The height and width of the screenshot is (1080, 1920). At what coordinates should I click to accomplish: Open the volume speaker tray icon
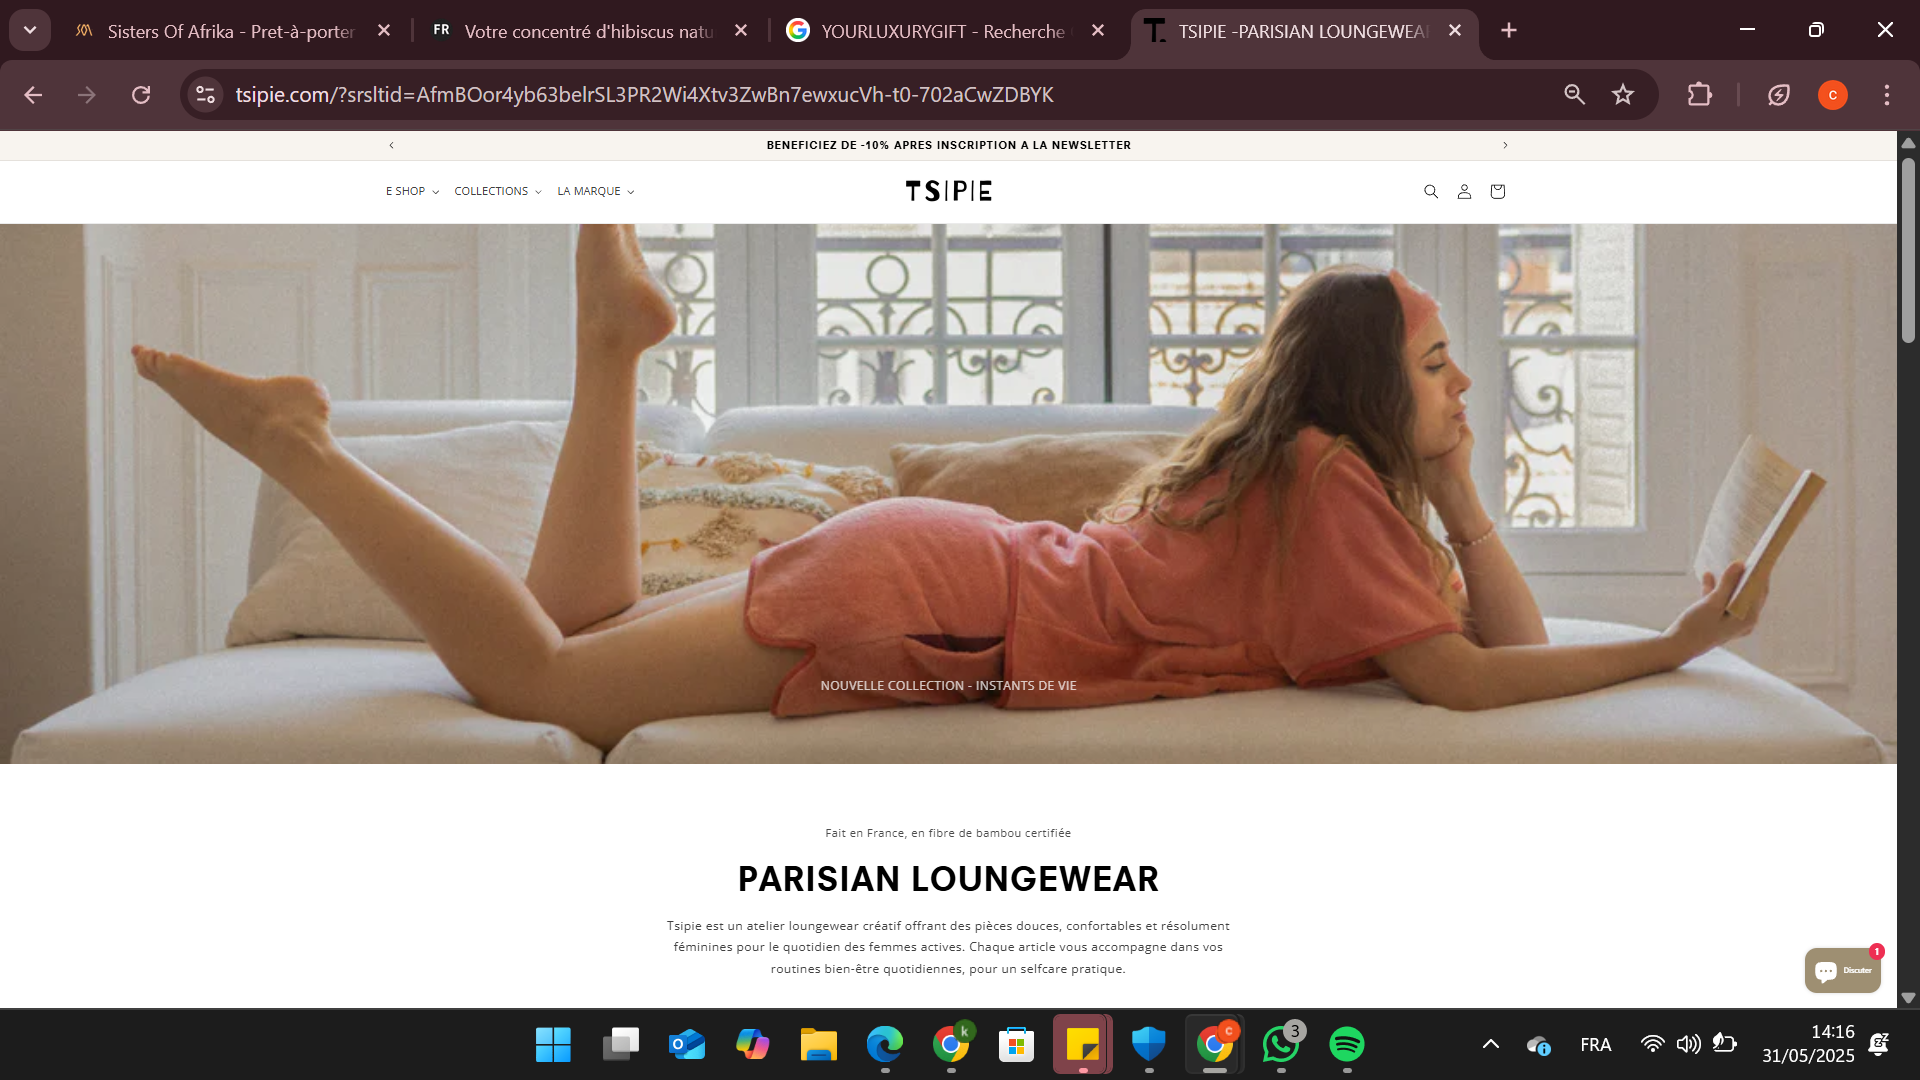click(1688, 1045)
